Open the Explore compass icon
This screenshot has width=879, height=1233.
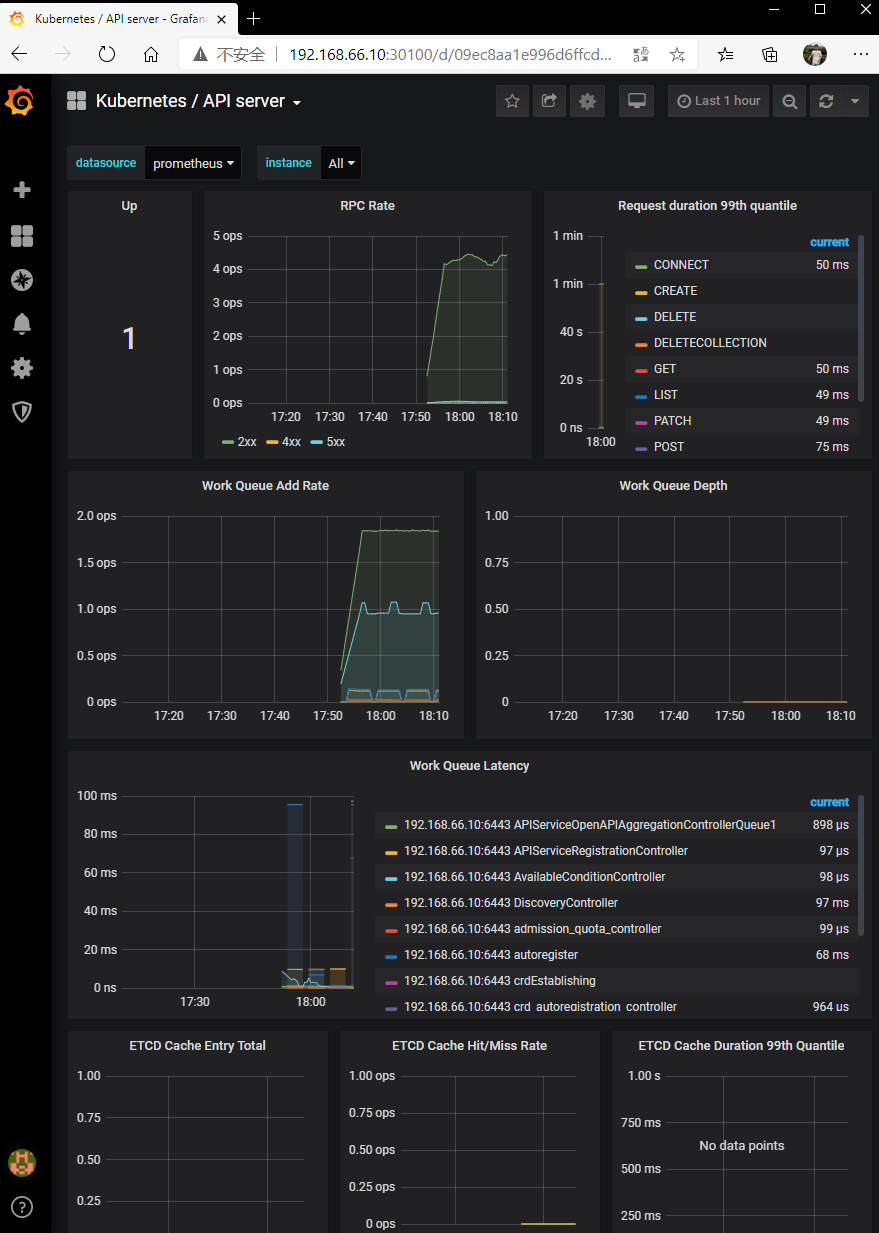pyautogui.click(x=21, y=280)
